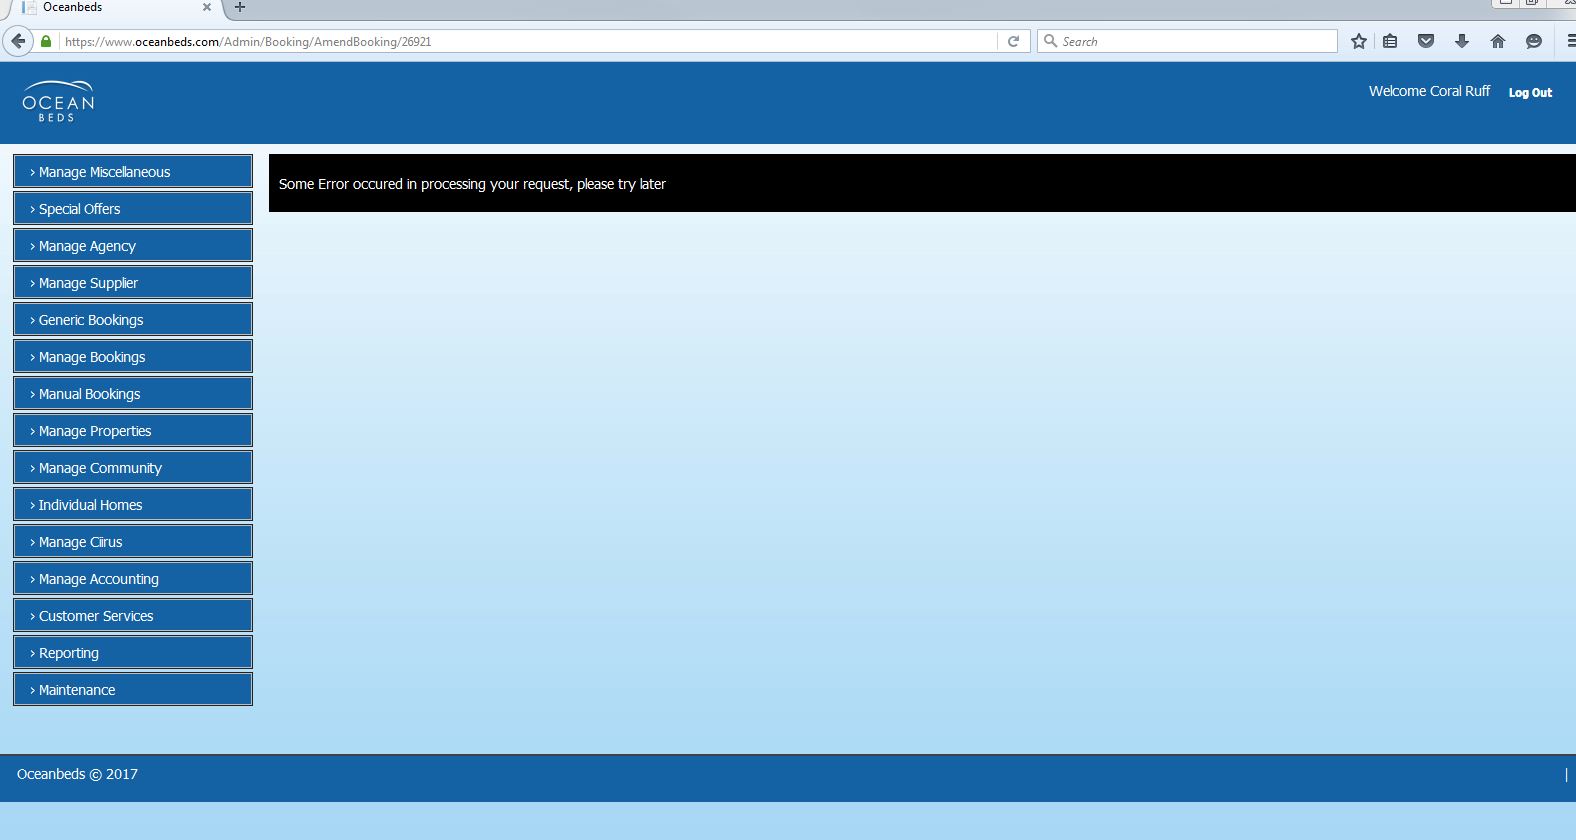Image resolution: width=1576 pixels, height=840 pixels.
Task: Open Customer Services menu
Action: (133, 615)
